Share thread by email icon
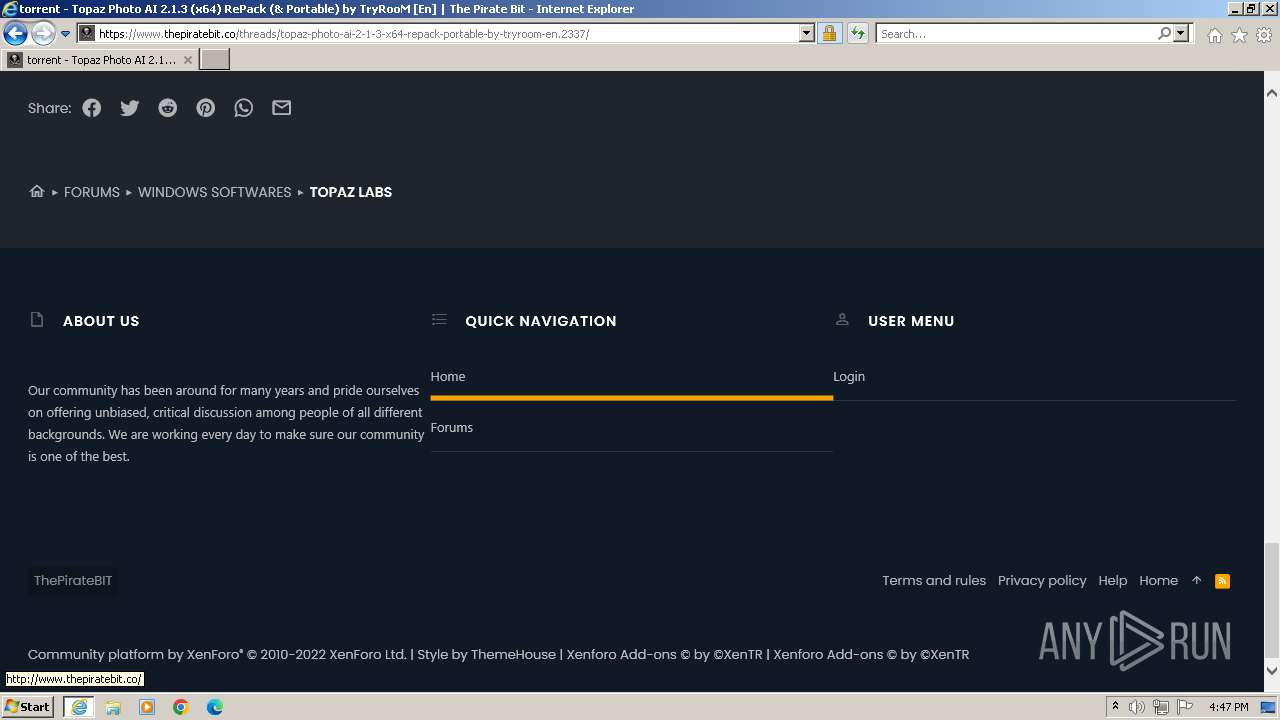The width and height of the screenshot is (1280, 720). pos(282,108)
